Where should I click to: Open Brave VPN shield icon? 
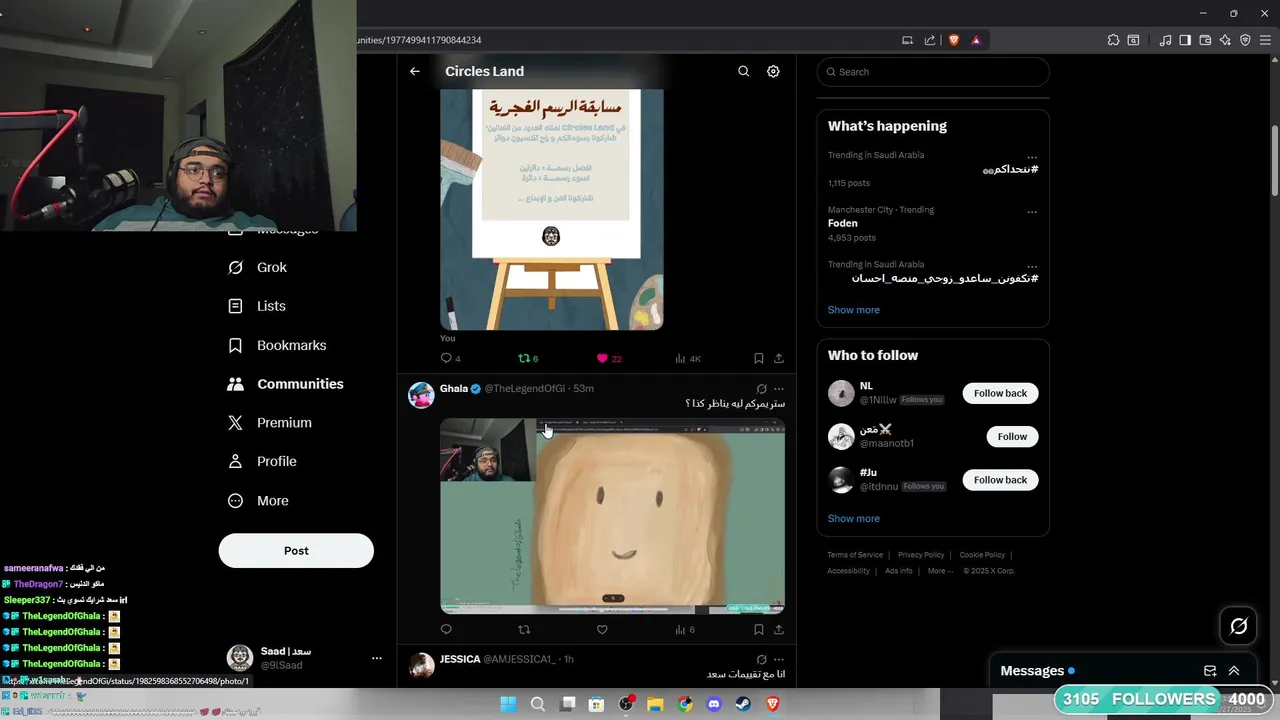click(x=1245, y=40)
